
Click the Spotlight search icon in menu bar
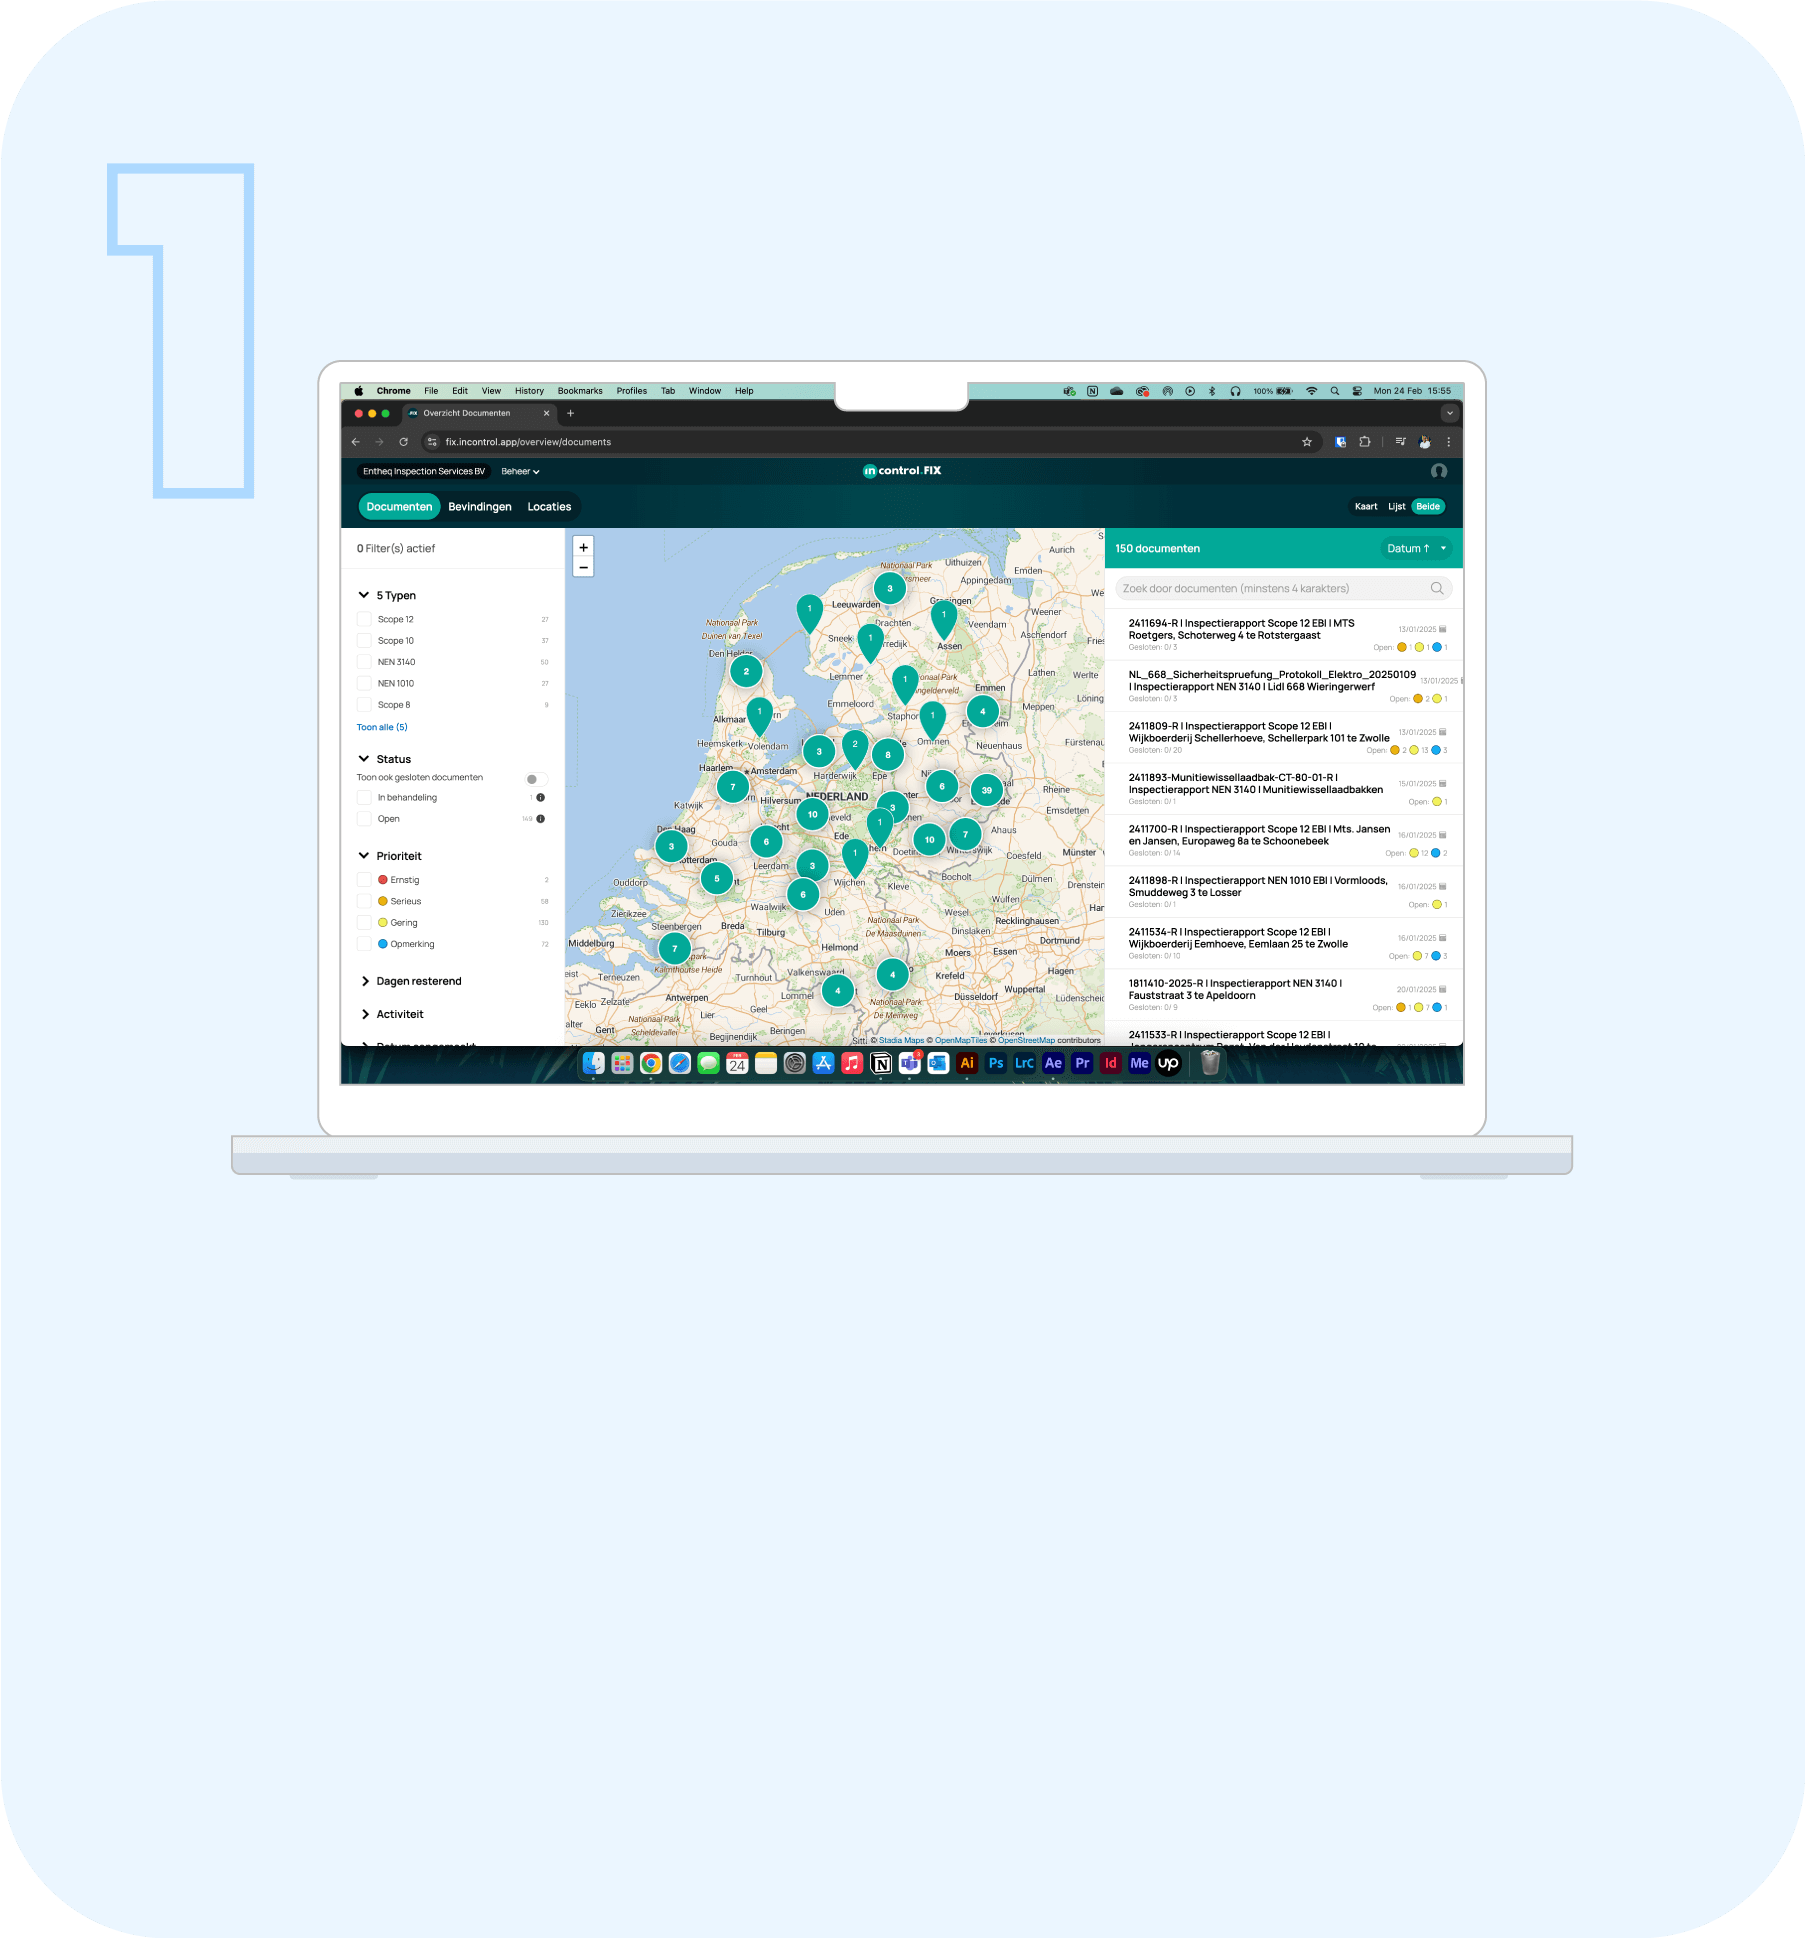[1334, 391]
